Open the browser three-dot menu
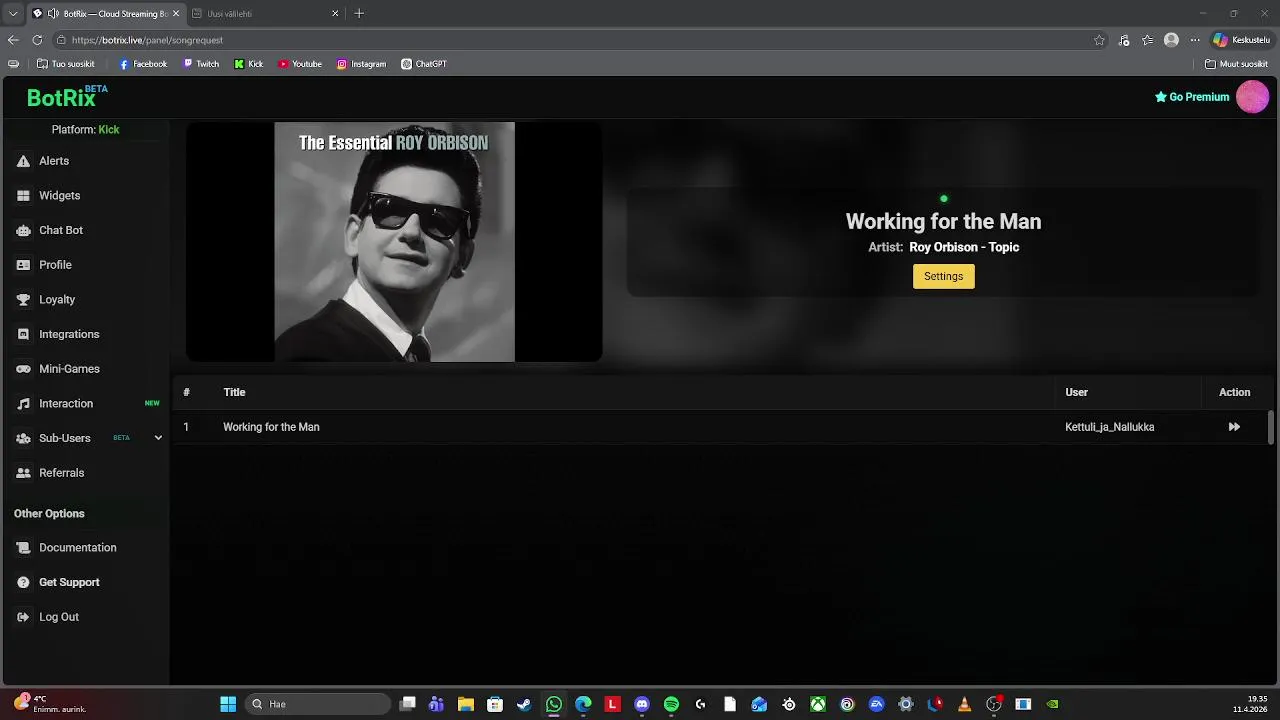 pyautogui.click(x=1194, y=40)
